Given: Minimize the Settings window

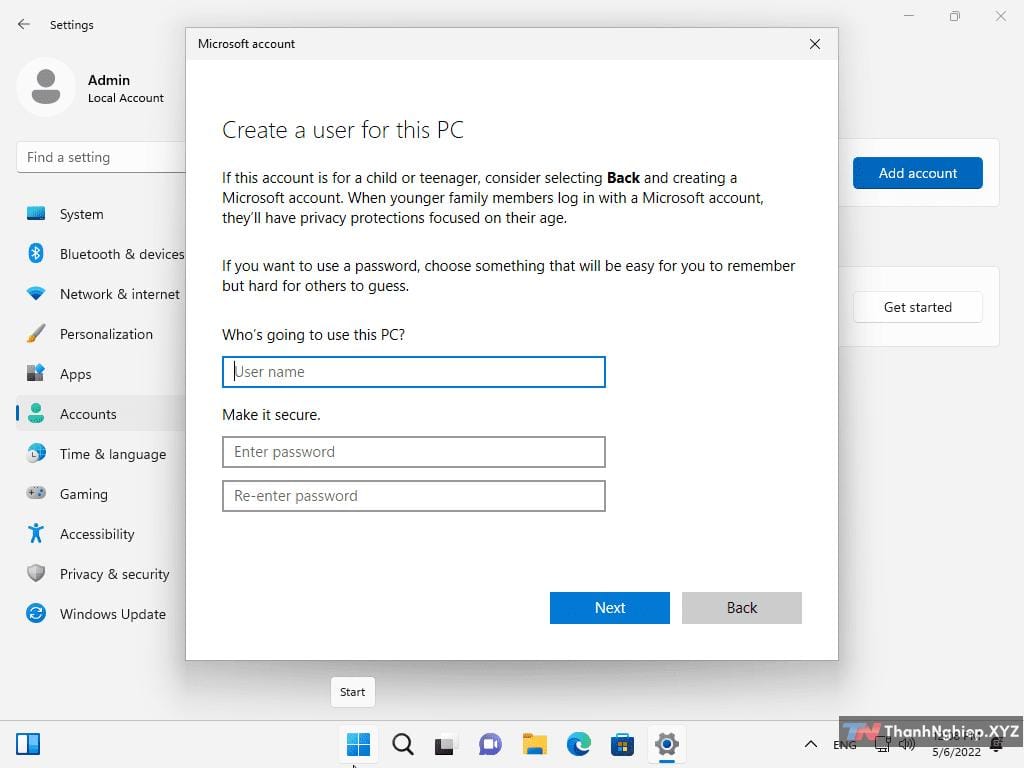Looking at the screenshot, I should 908,16.
